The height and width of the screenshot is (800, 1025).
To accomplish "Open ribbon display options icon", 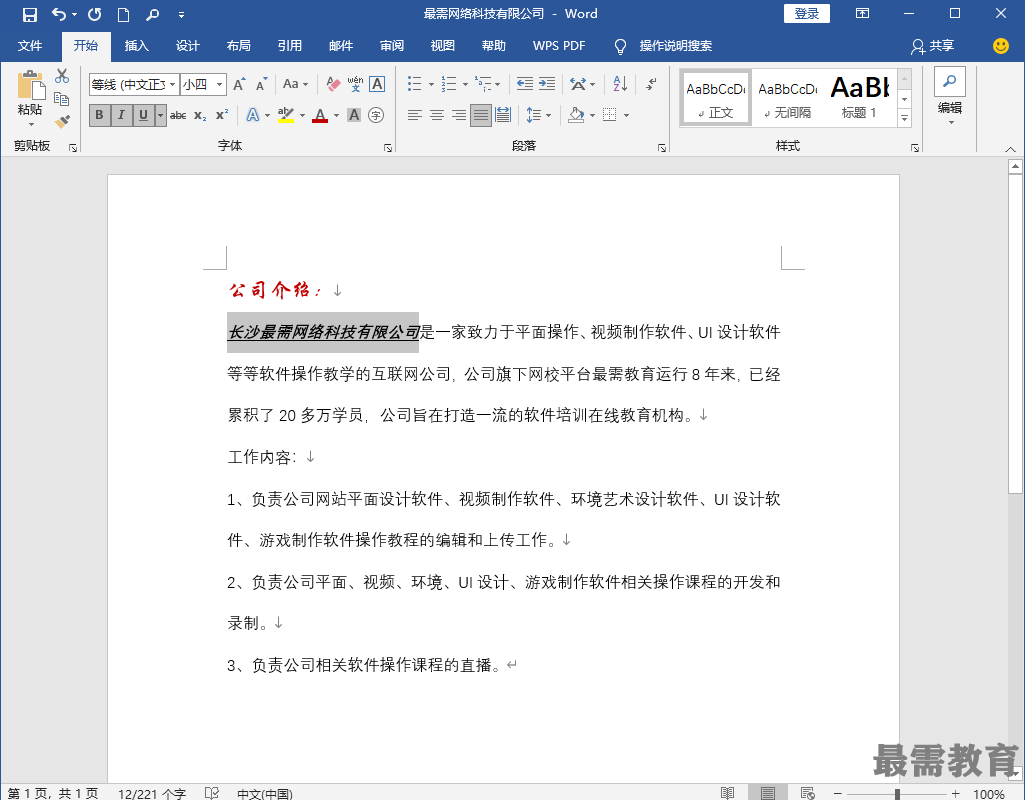I will click(x=862, y=14).
